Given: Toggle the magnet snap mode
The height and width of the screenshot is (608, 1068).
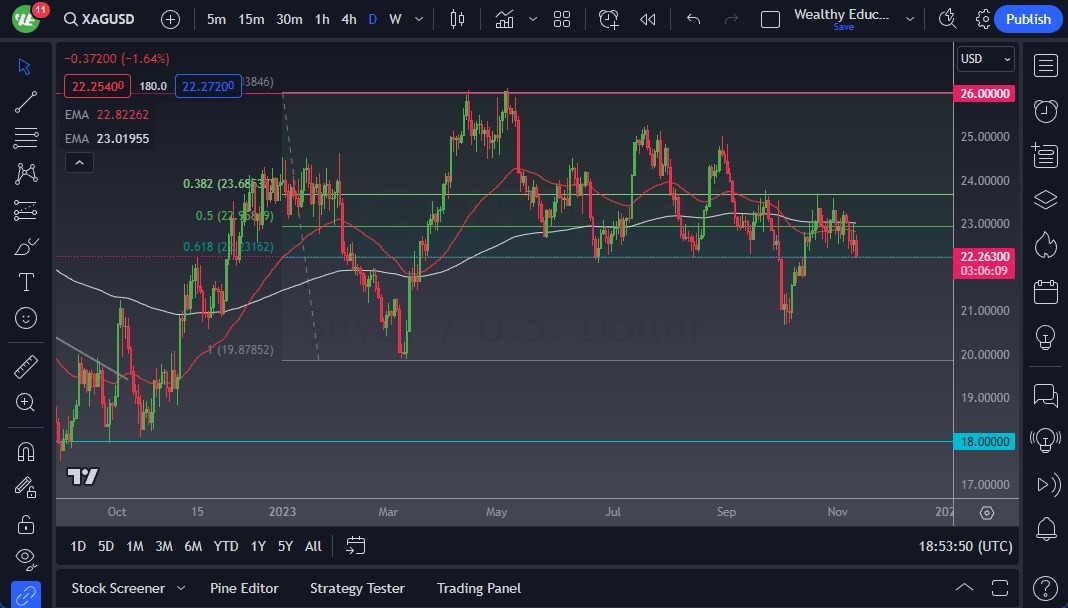Looking at the screenshot, I should [x=26, y=451].
